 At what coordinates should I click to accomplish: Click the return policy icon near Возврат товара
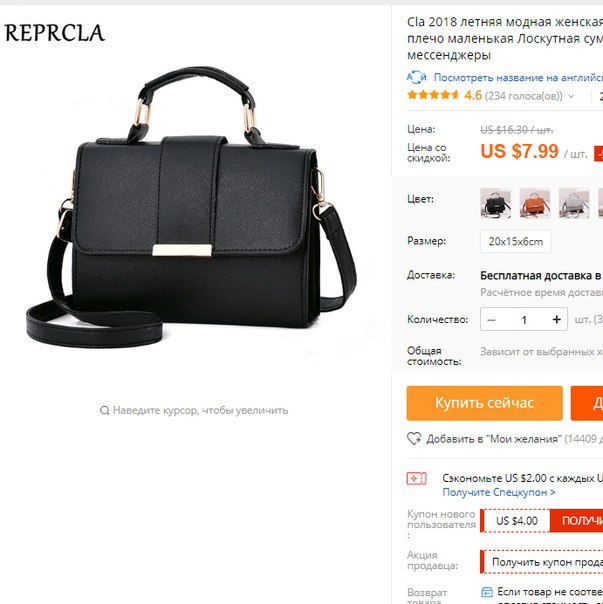(487, 592)
